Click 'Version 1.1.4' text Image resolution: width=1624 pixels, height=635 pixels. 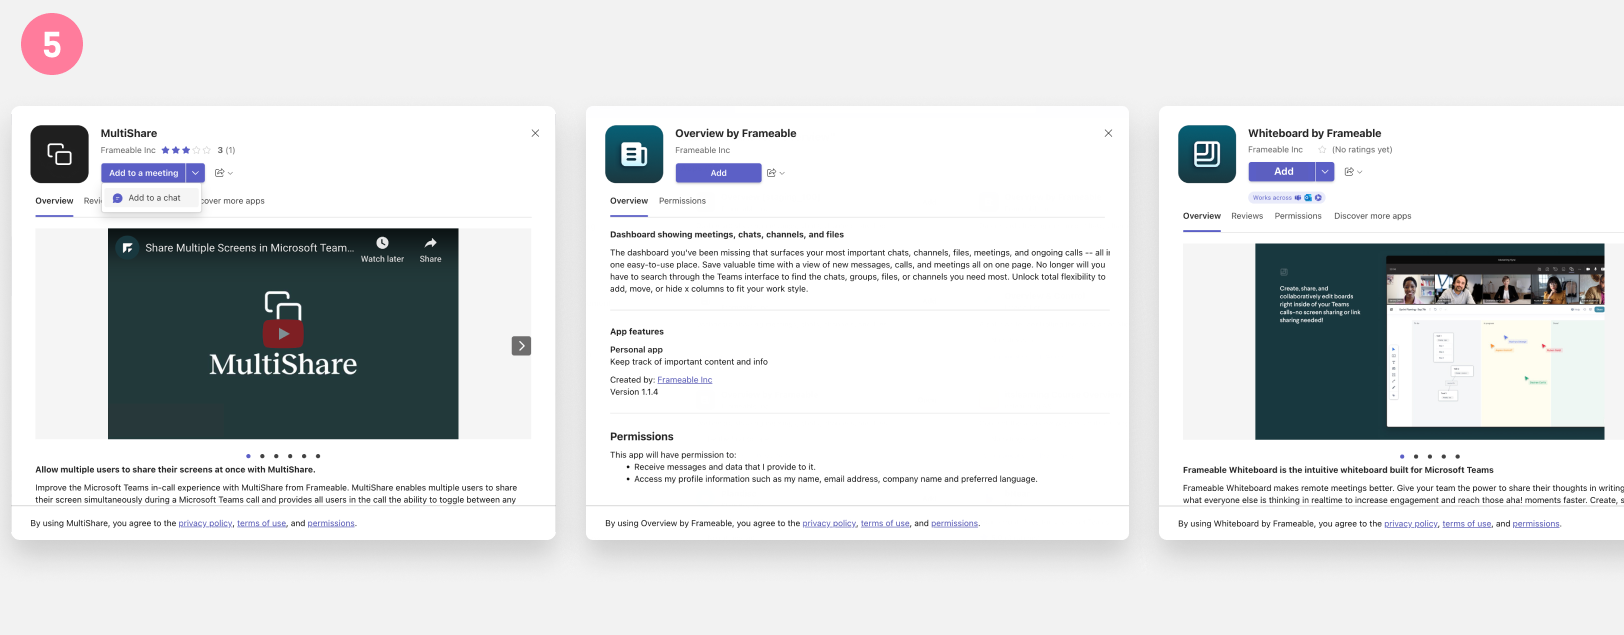pos(634,392)
